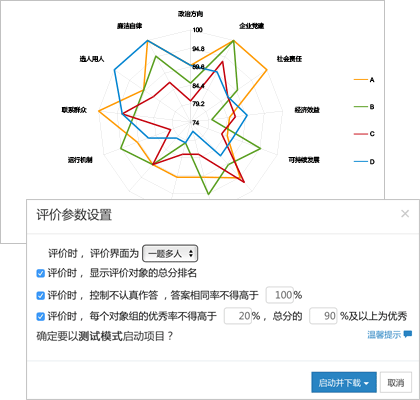Uncheck 控制不认真作答 checkbox

pyautogui.click(x=40, y=295)
